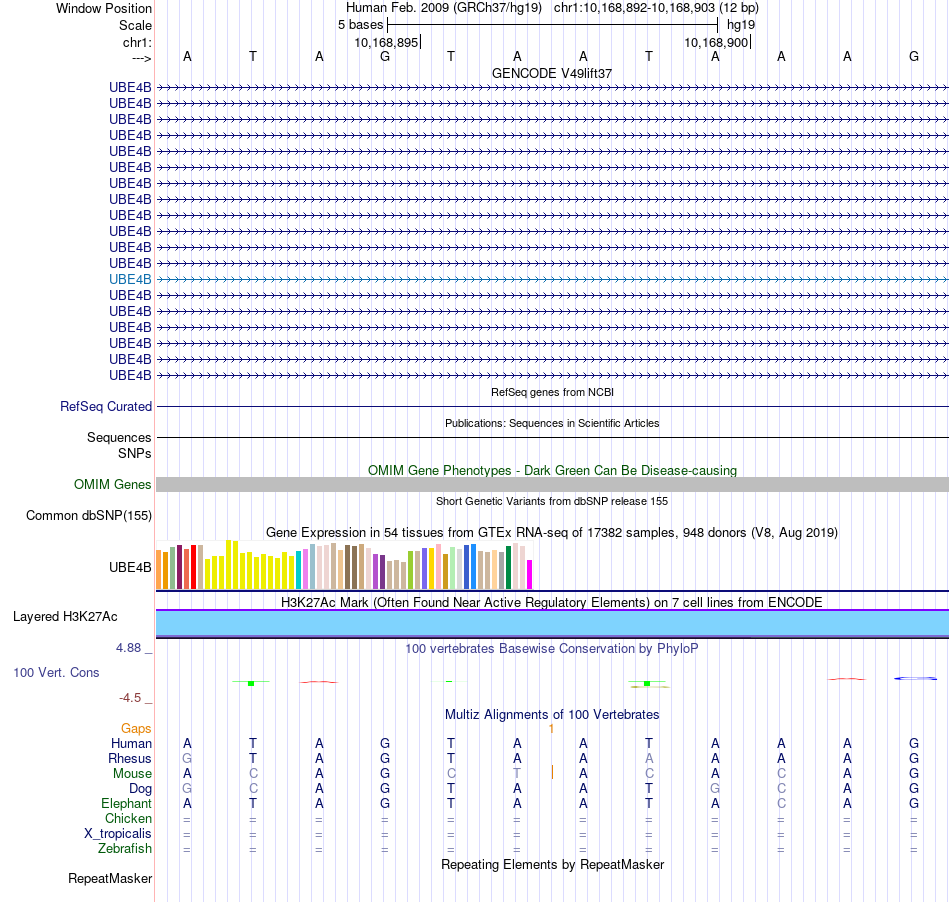Click the Layered H3K27Ac side label
The image size is (950, 902).
click(x=65, y=617)
